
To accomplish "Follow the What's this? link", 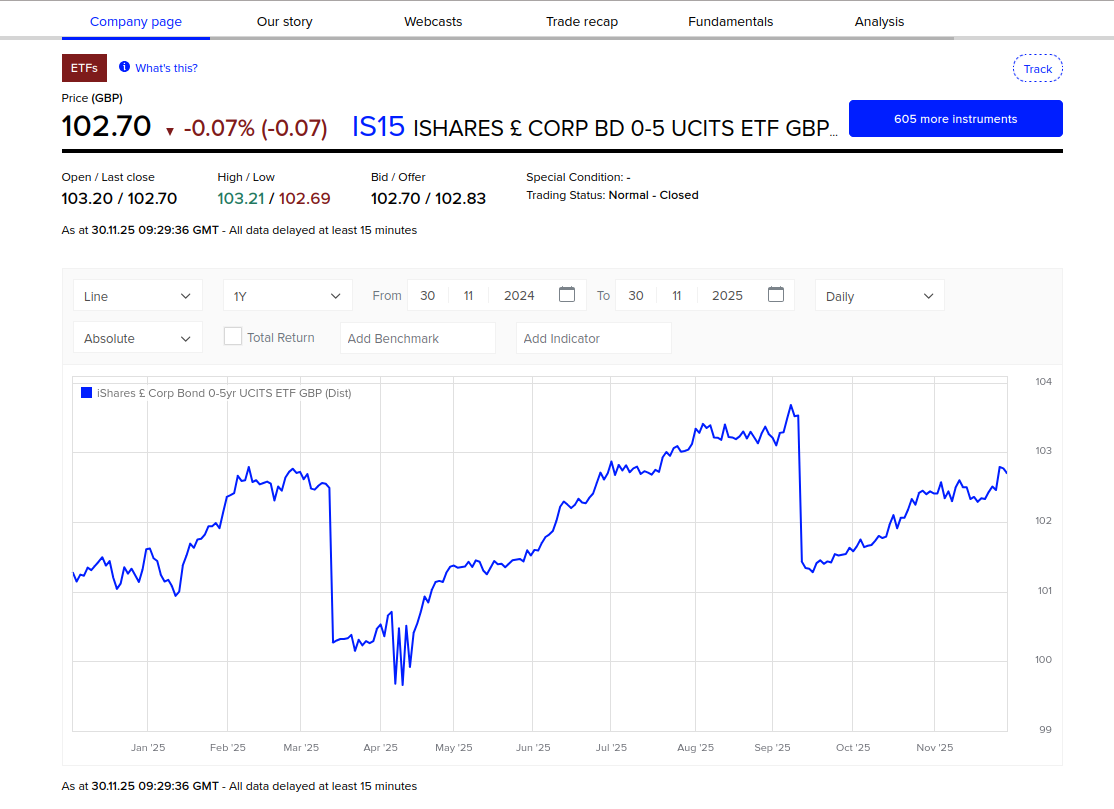I will tap(166, 68).
